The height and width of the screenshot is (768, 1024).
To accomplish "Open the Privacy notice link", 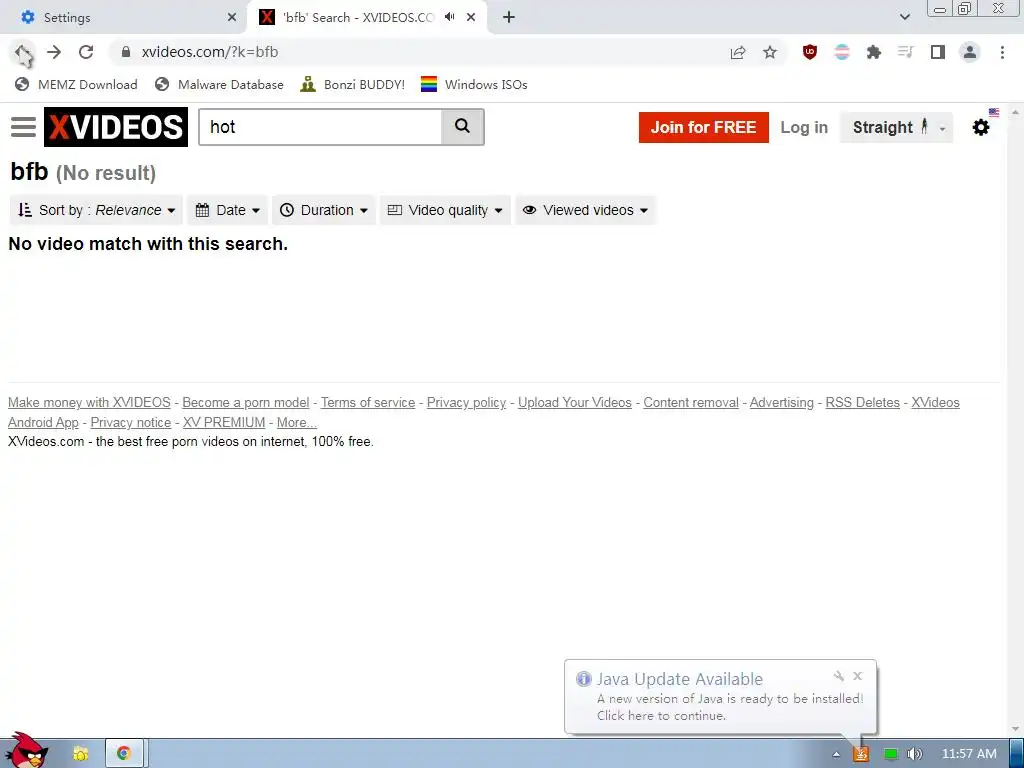I will click(131, 423).
